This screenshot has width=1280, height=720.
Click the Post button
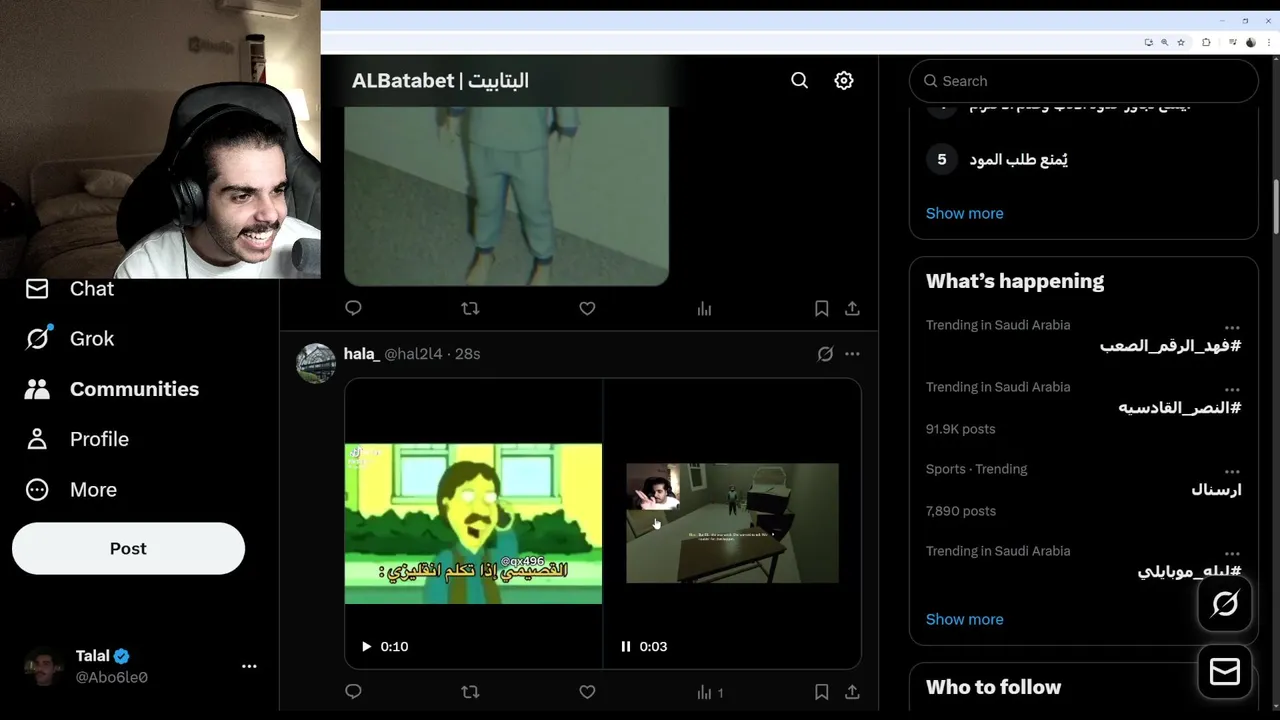point(128,548)
